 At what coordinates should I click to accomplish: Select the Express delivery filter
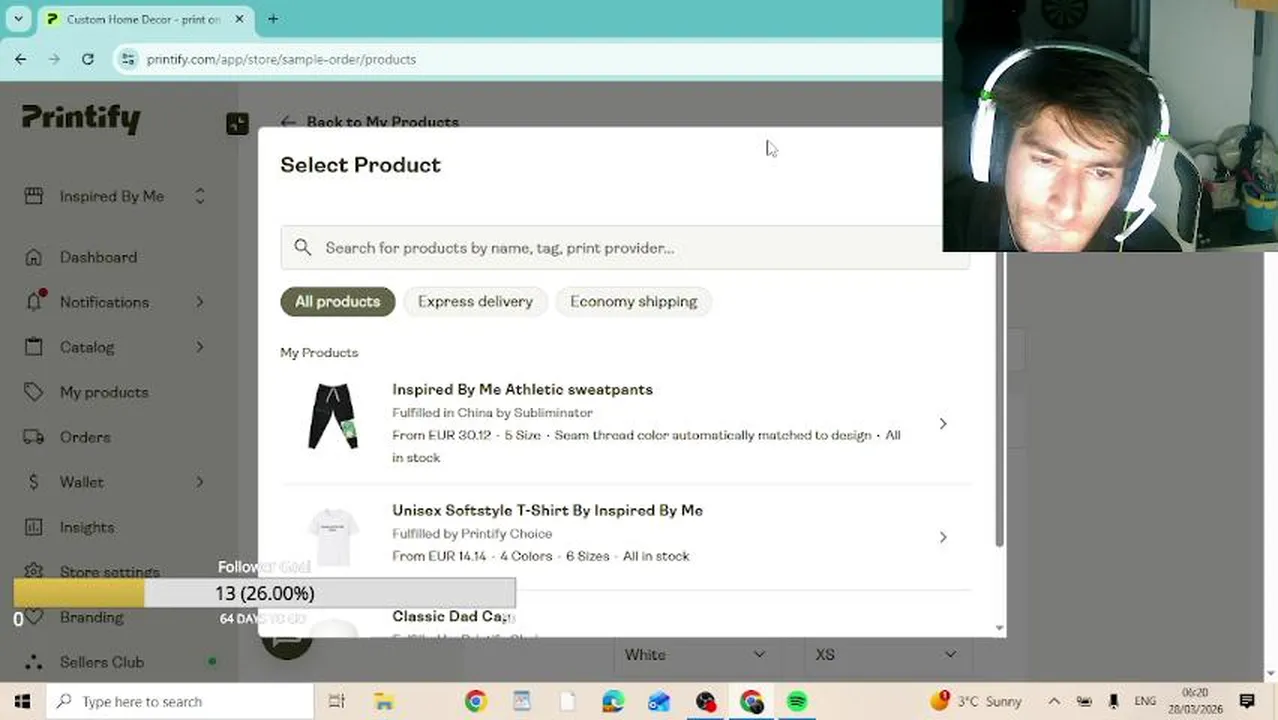point(475,301)
